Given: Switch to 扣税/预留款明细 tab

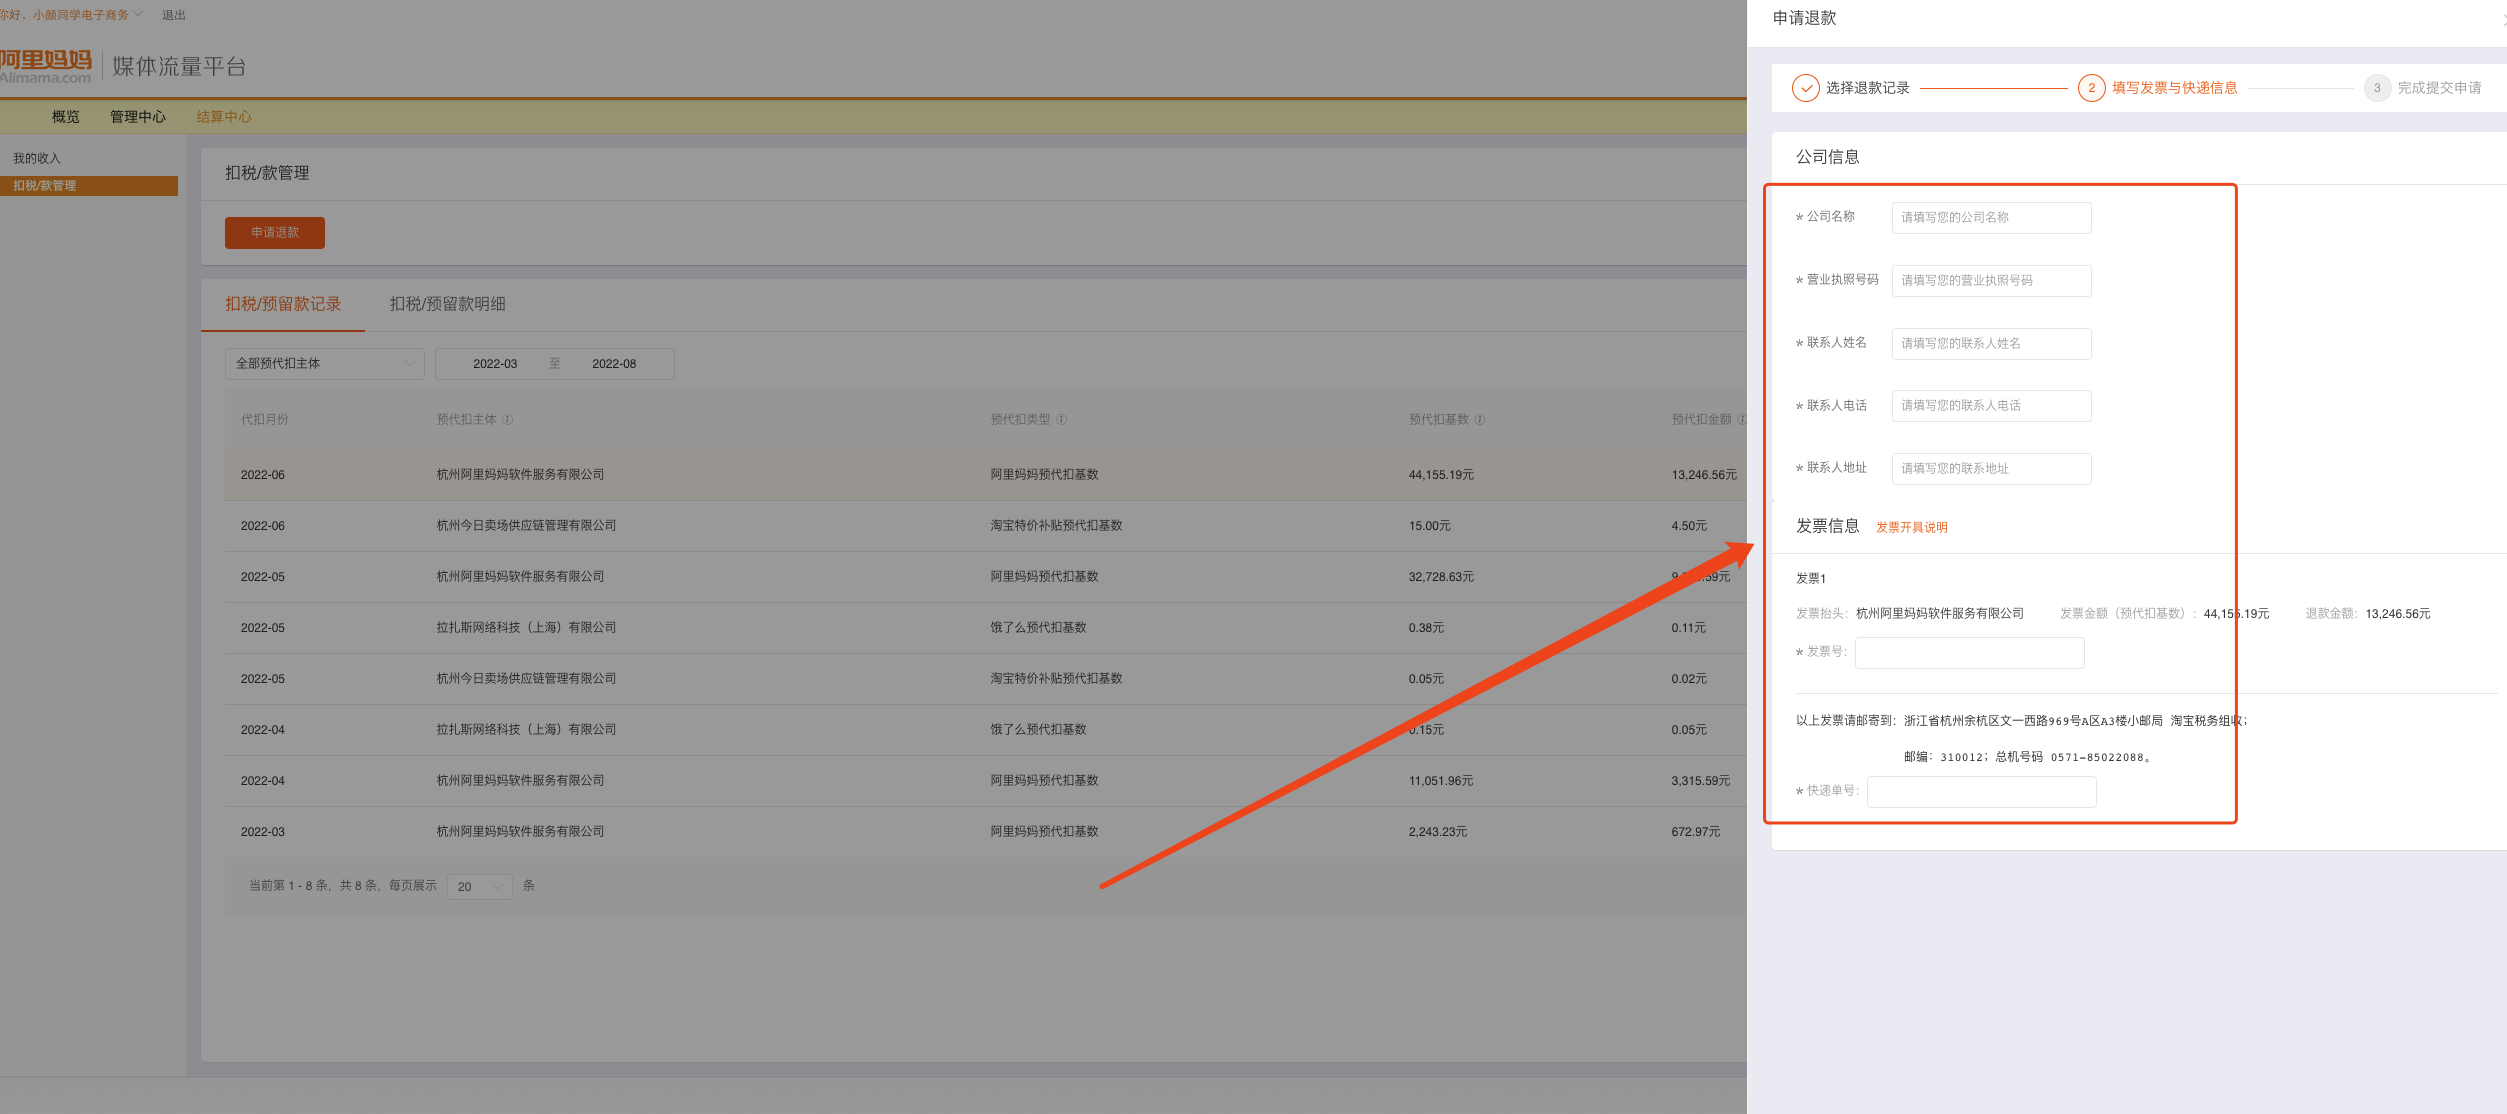Looking at the screenshot, I should (x=447, y=304).
